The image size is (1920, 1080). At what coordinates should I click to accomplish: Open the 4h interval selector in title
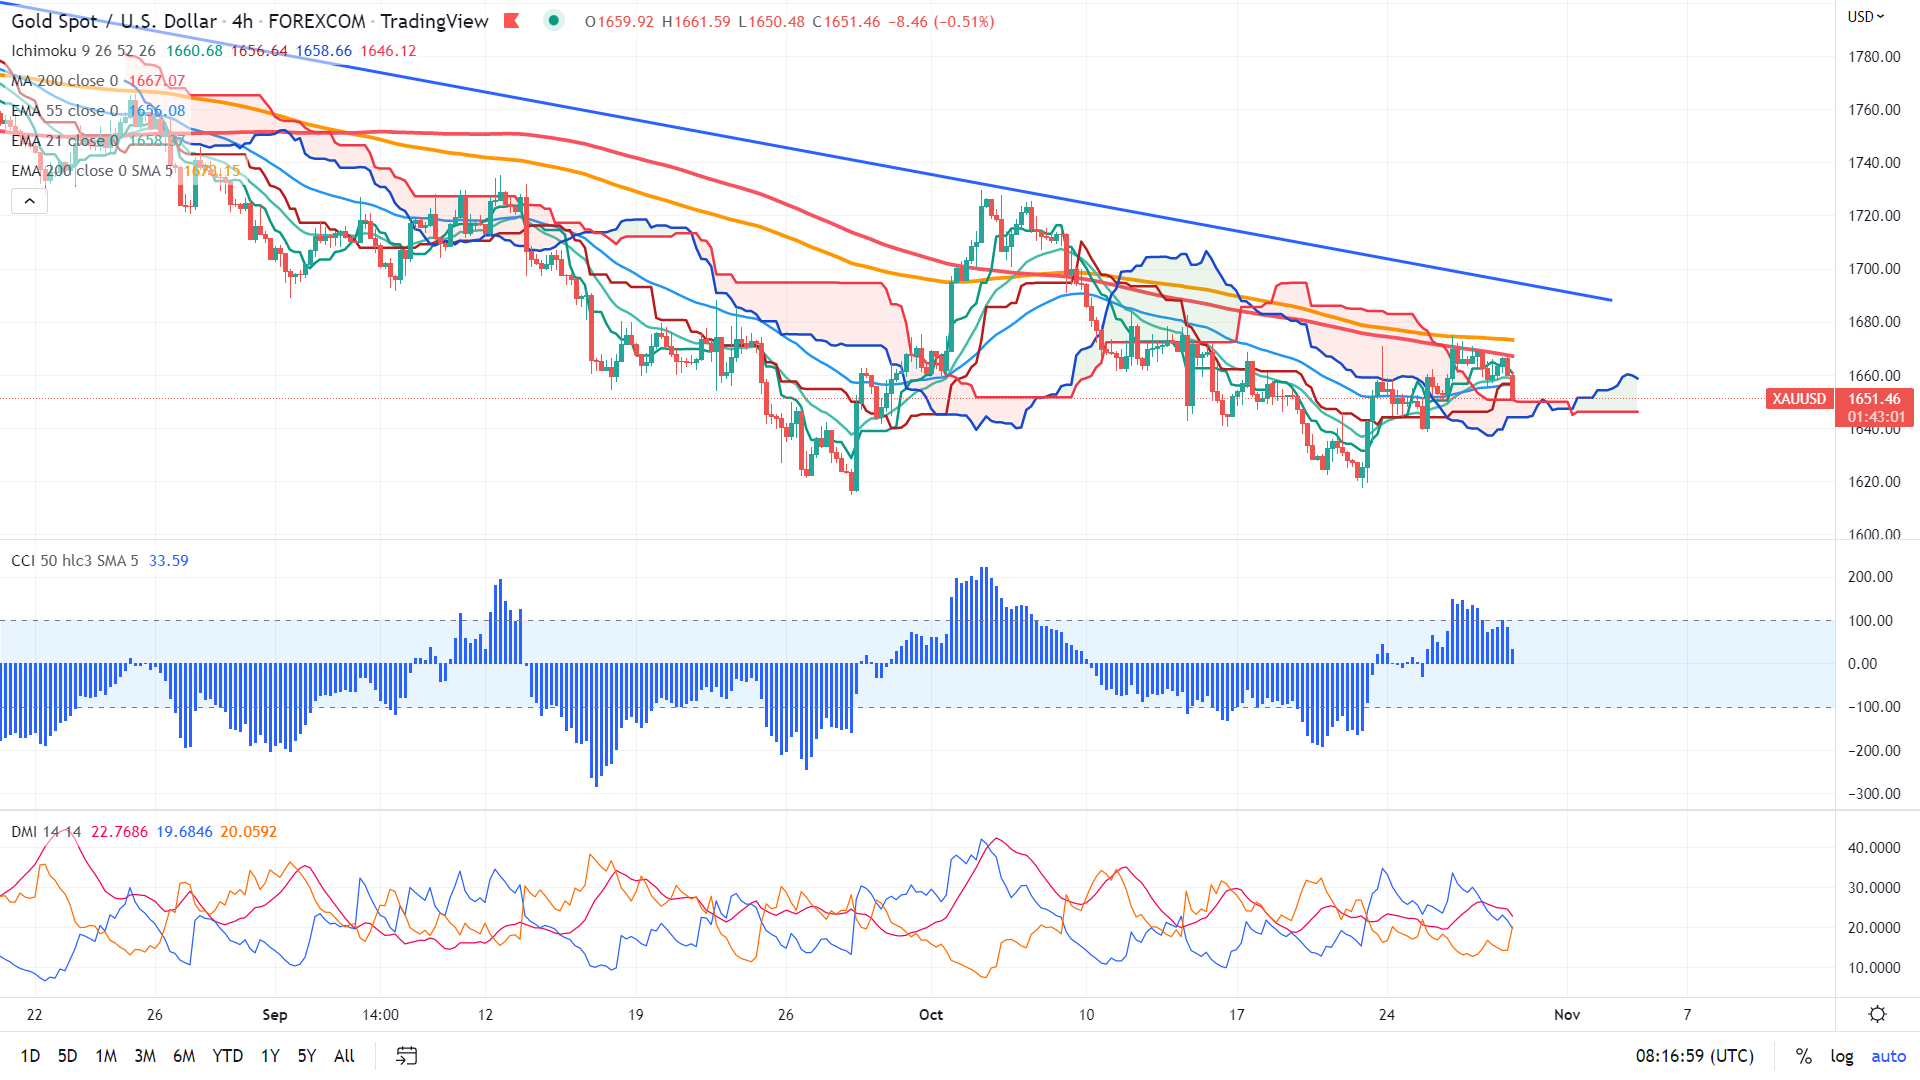242,21
